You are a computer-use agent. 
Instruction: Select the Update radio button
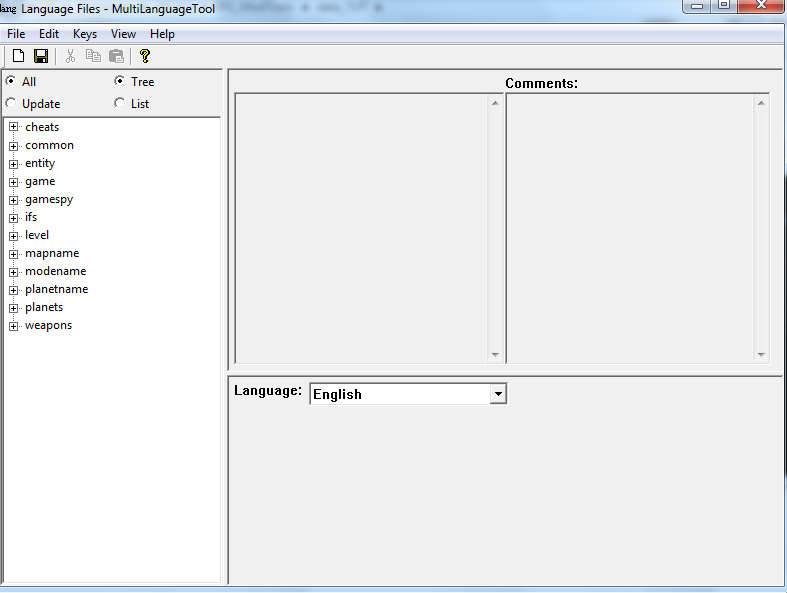pyautogui.click(x=11, y=103)
